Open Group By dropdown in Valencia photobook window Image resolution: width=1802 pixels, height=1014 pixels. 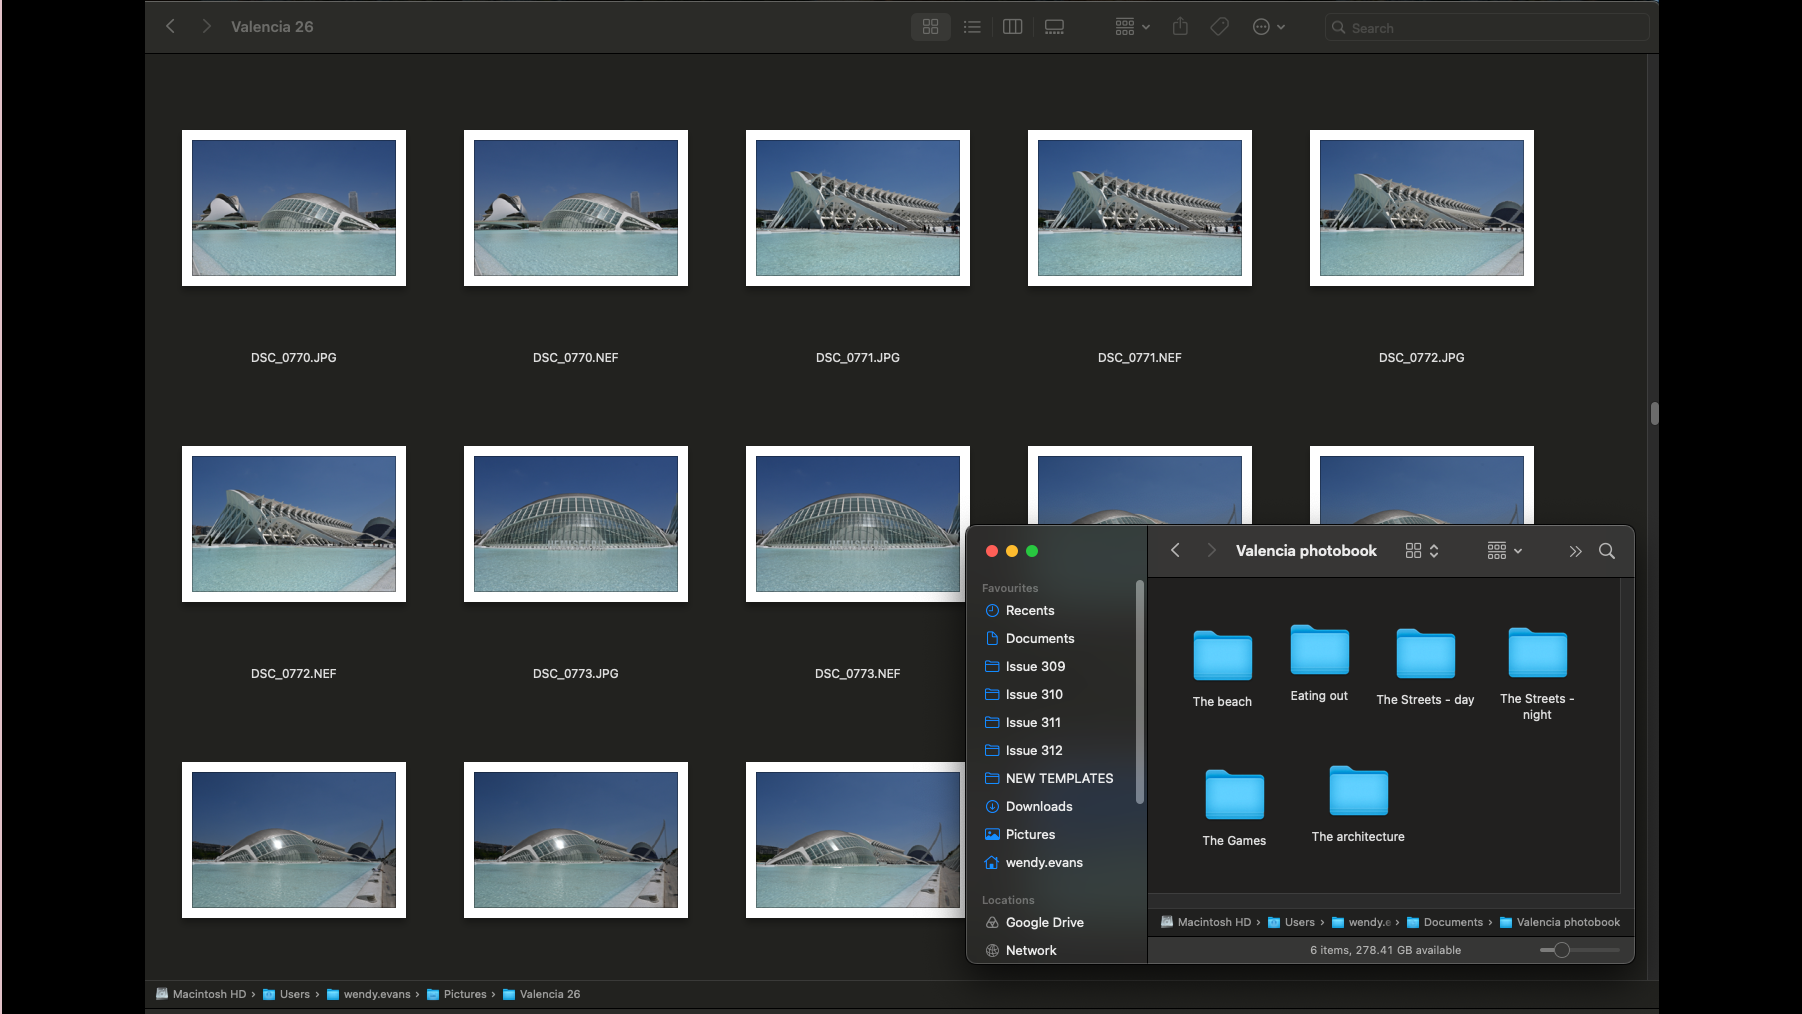tap(1504, 551)
